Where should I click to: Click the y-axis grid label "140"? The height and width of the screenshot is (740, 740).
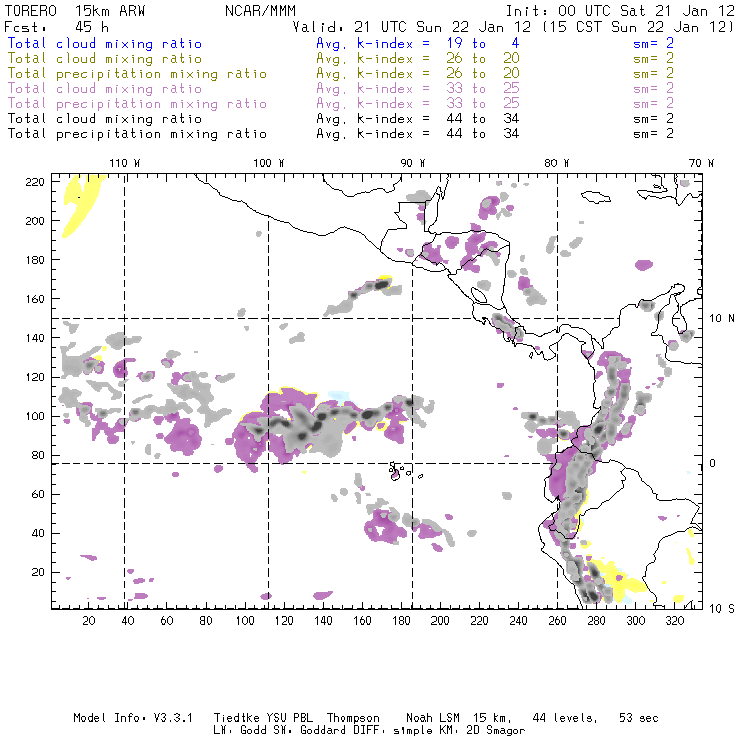click(35, 338)
